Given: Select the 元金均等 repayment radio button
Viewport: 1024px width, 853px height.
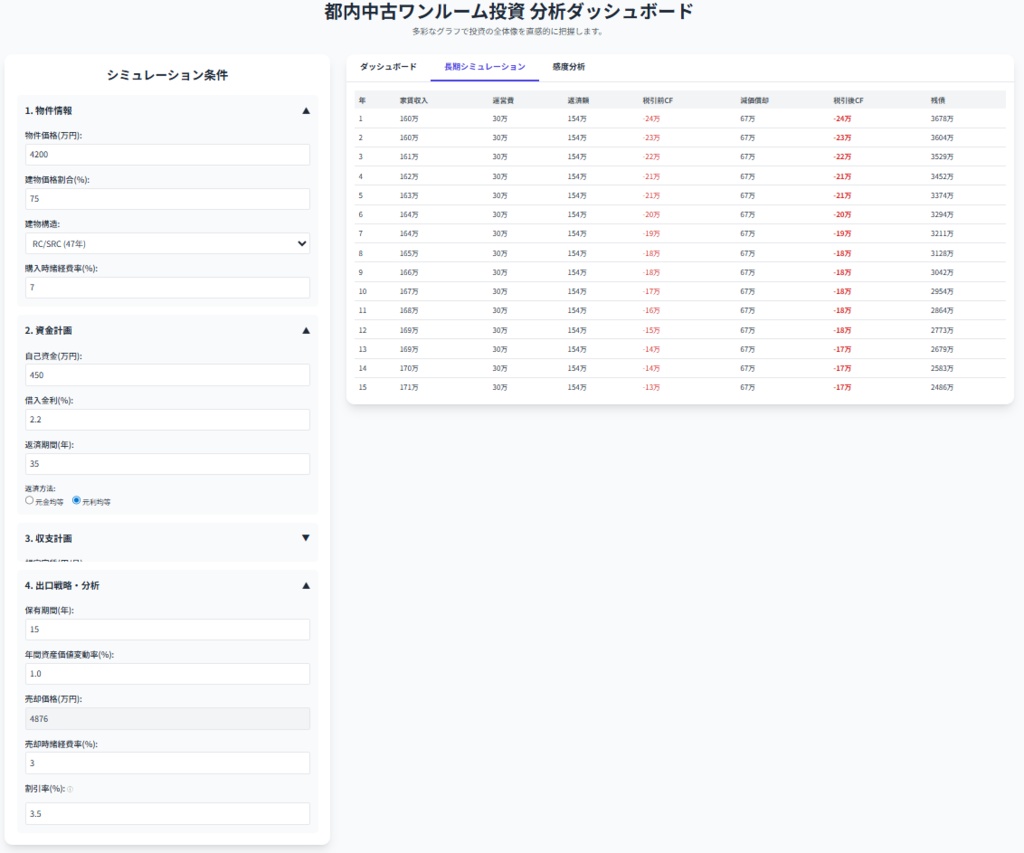Looking at the screenshot, I should coord(29,500).
